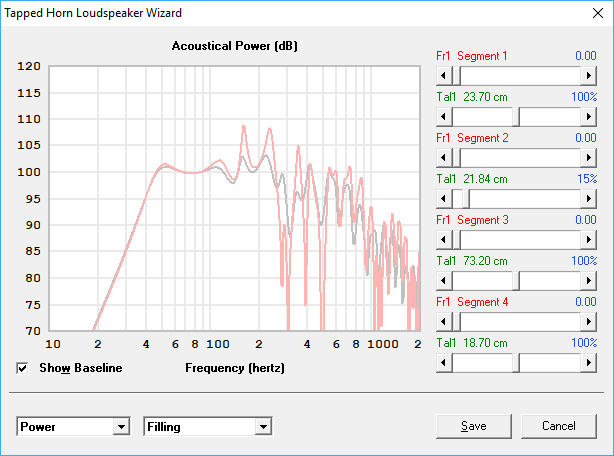Viewport: 614px width, 456px height.
Task: Click right arrow of Tal1 21.84 cm slider
Action: click(589, 199)
